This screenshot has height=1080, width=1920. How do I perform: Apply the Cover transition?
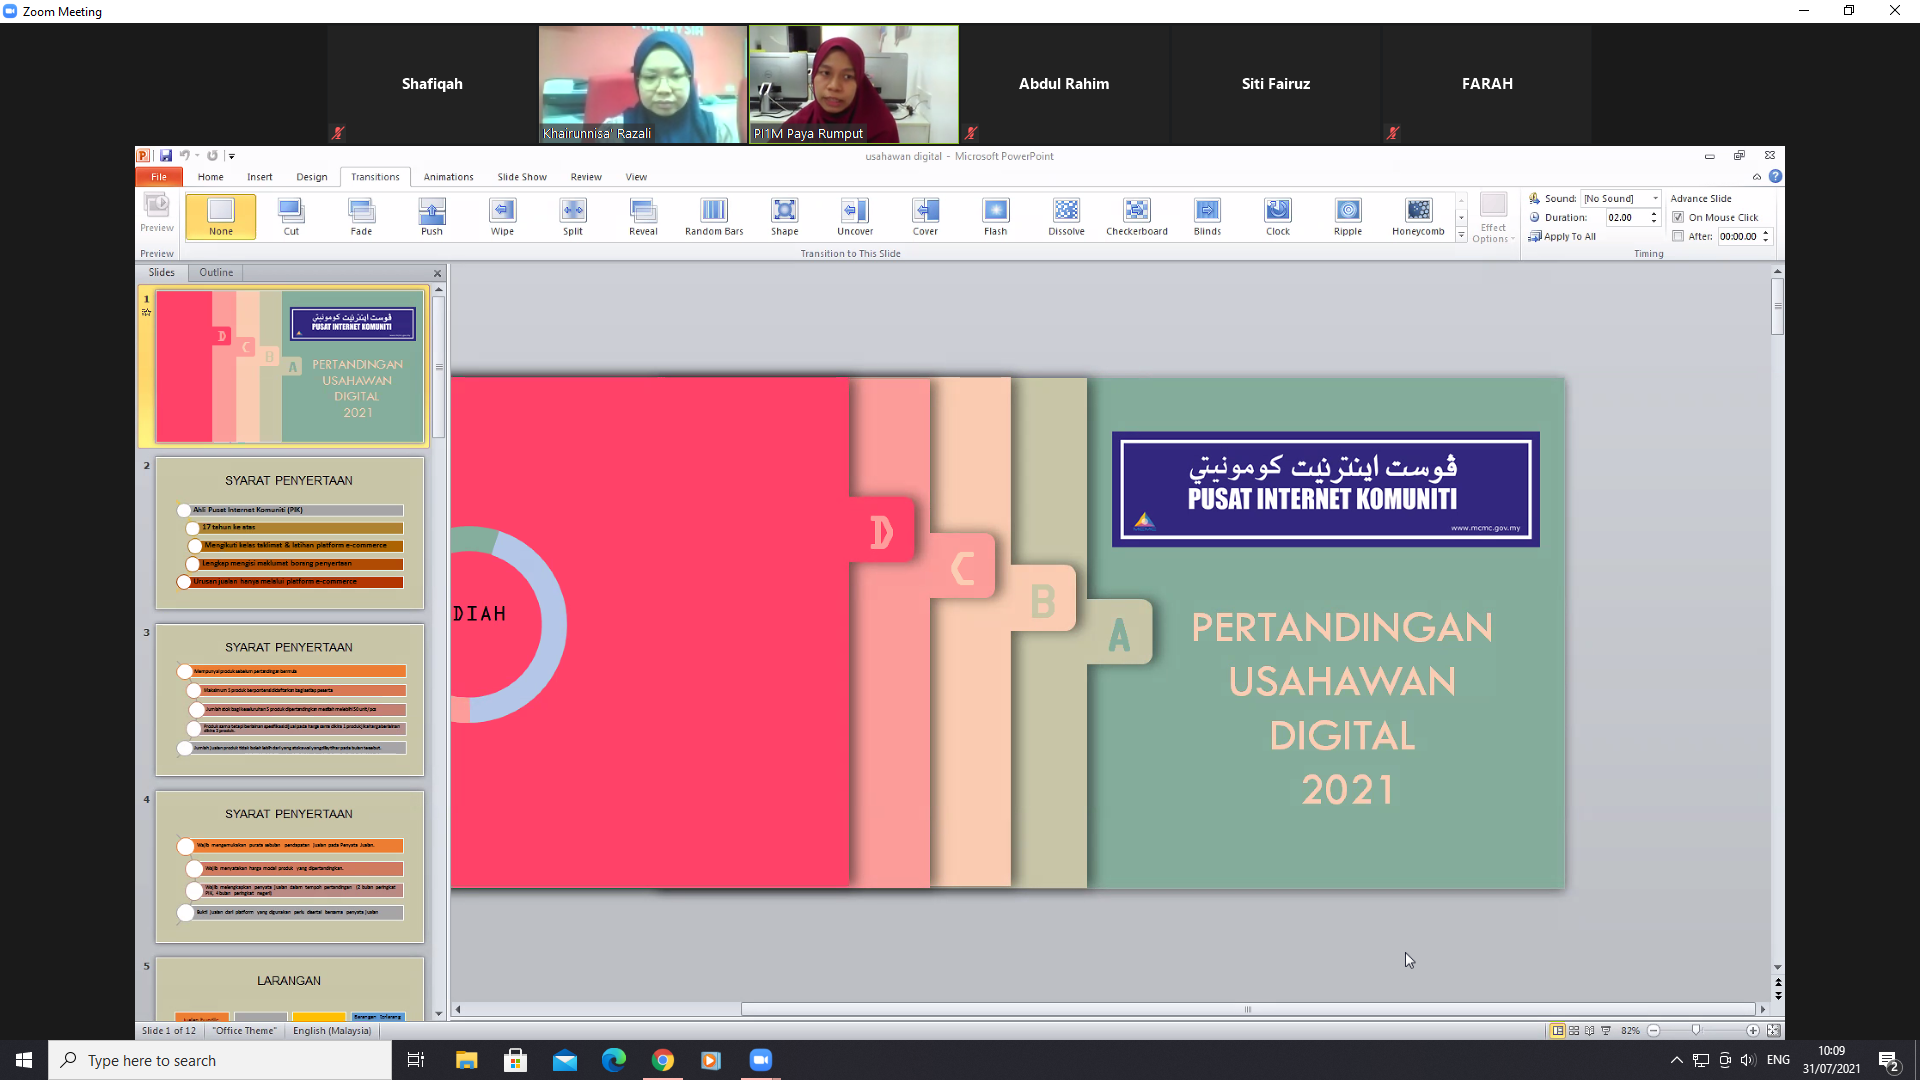click(926, 216)
